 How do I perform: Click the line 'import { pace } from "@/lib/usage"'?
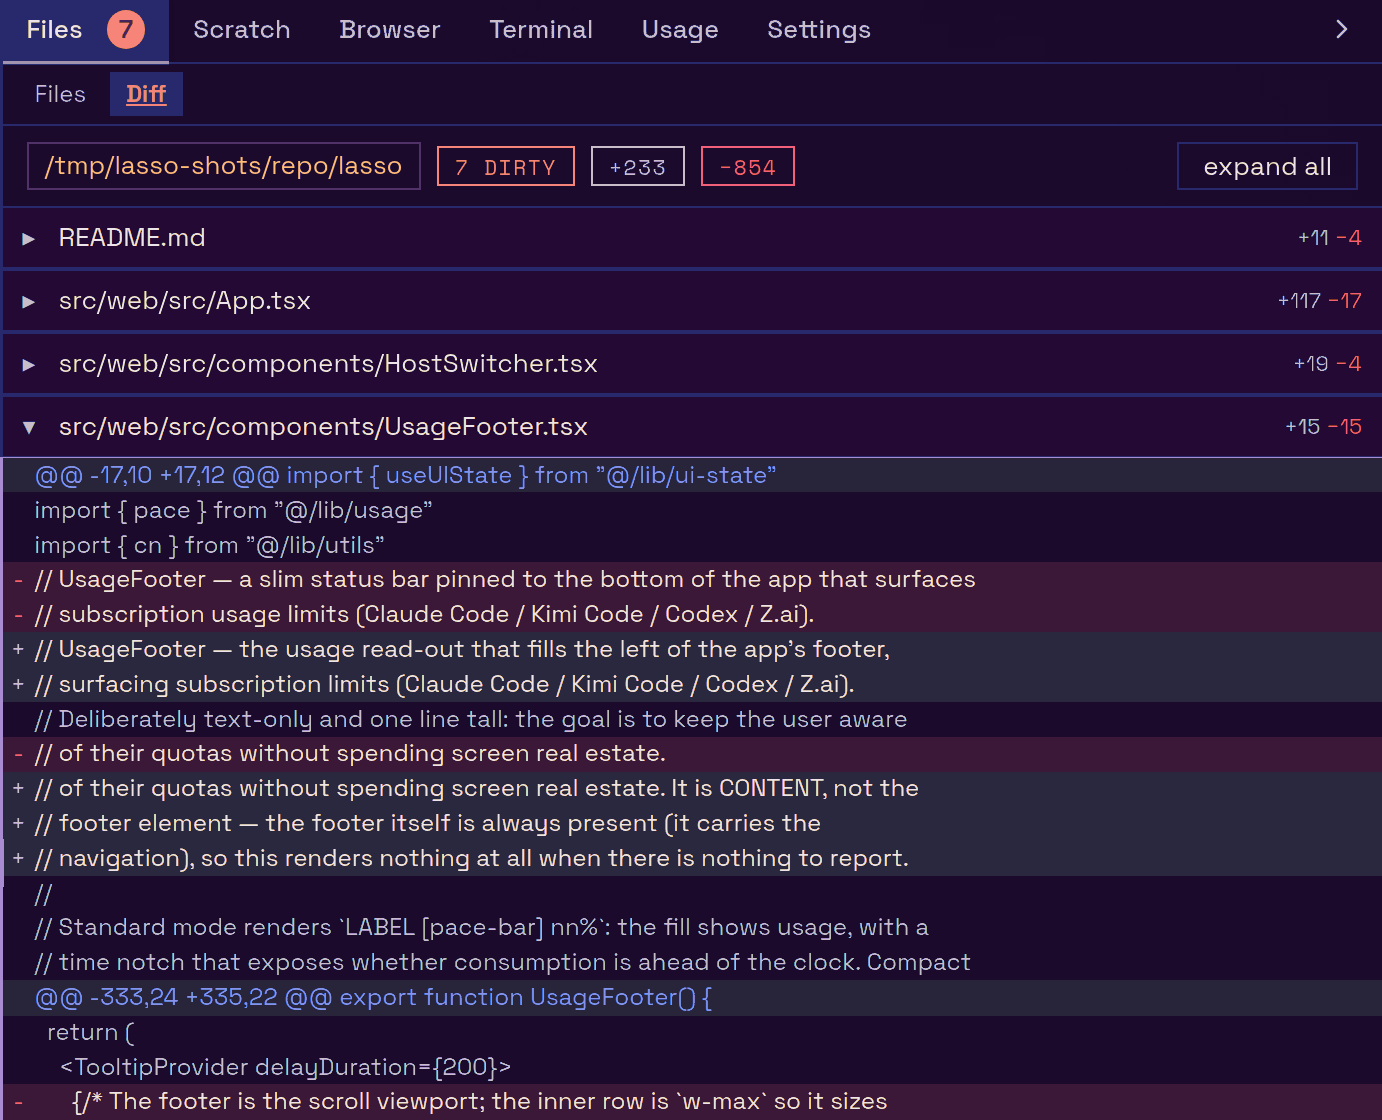[x=692, y=510]
